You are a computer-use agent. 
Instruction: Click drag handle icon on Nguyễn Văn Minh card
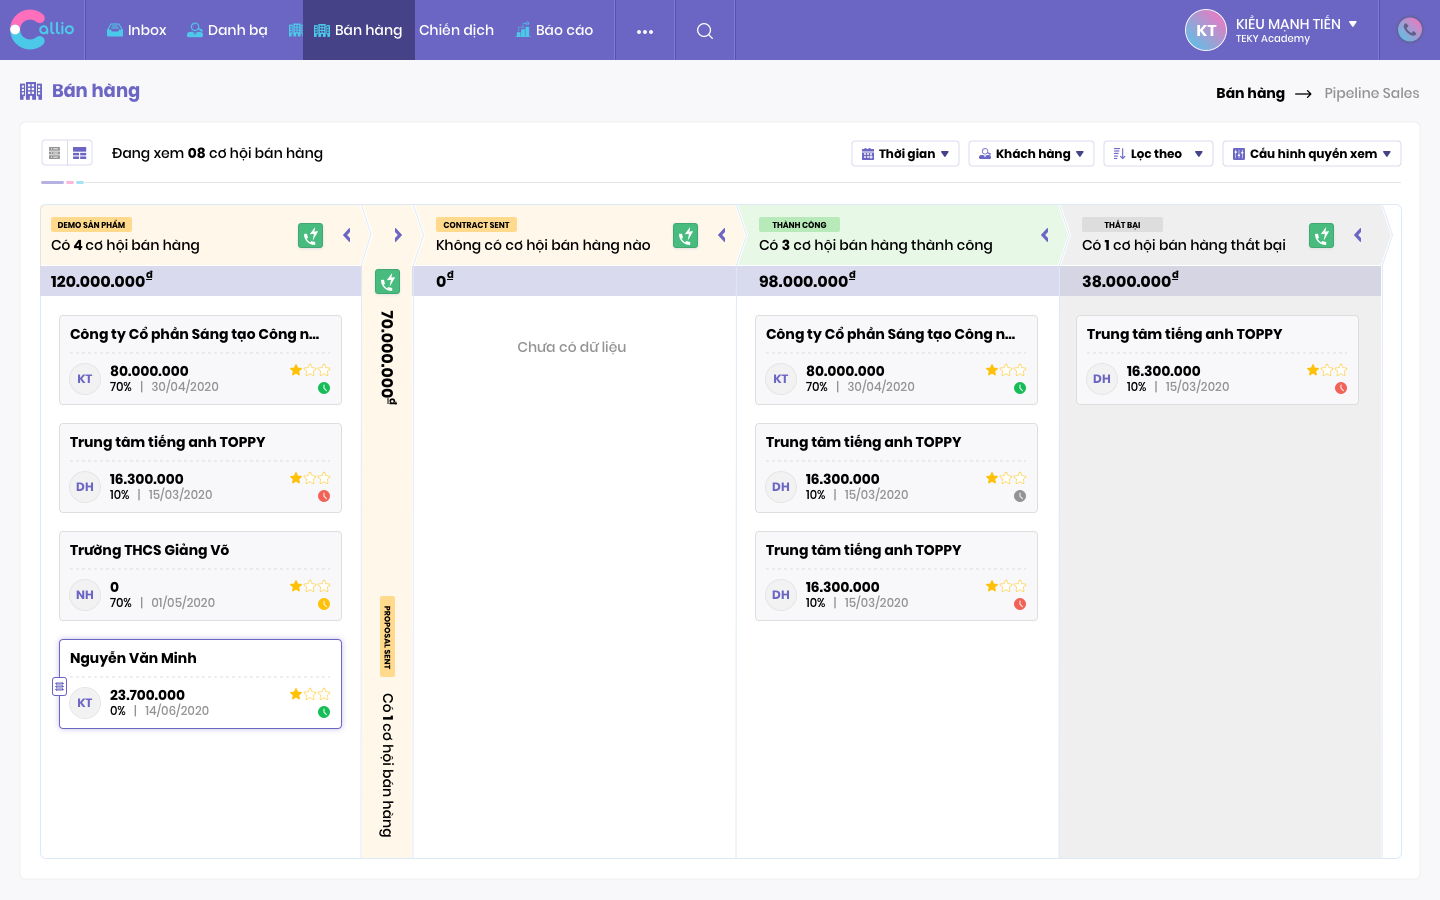(x=59, y=687)
